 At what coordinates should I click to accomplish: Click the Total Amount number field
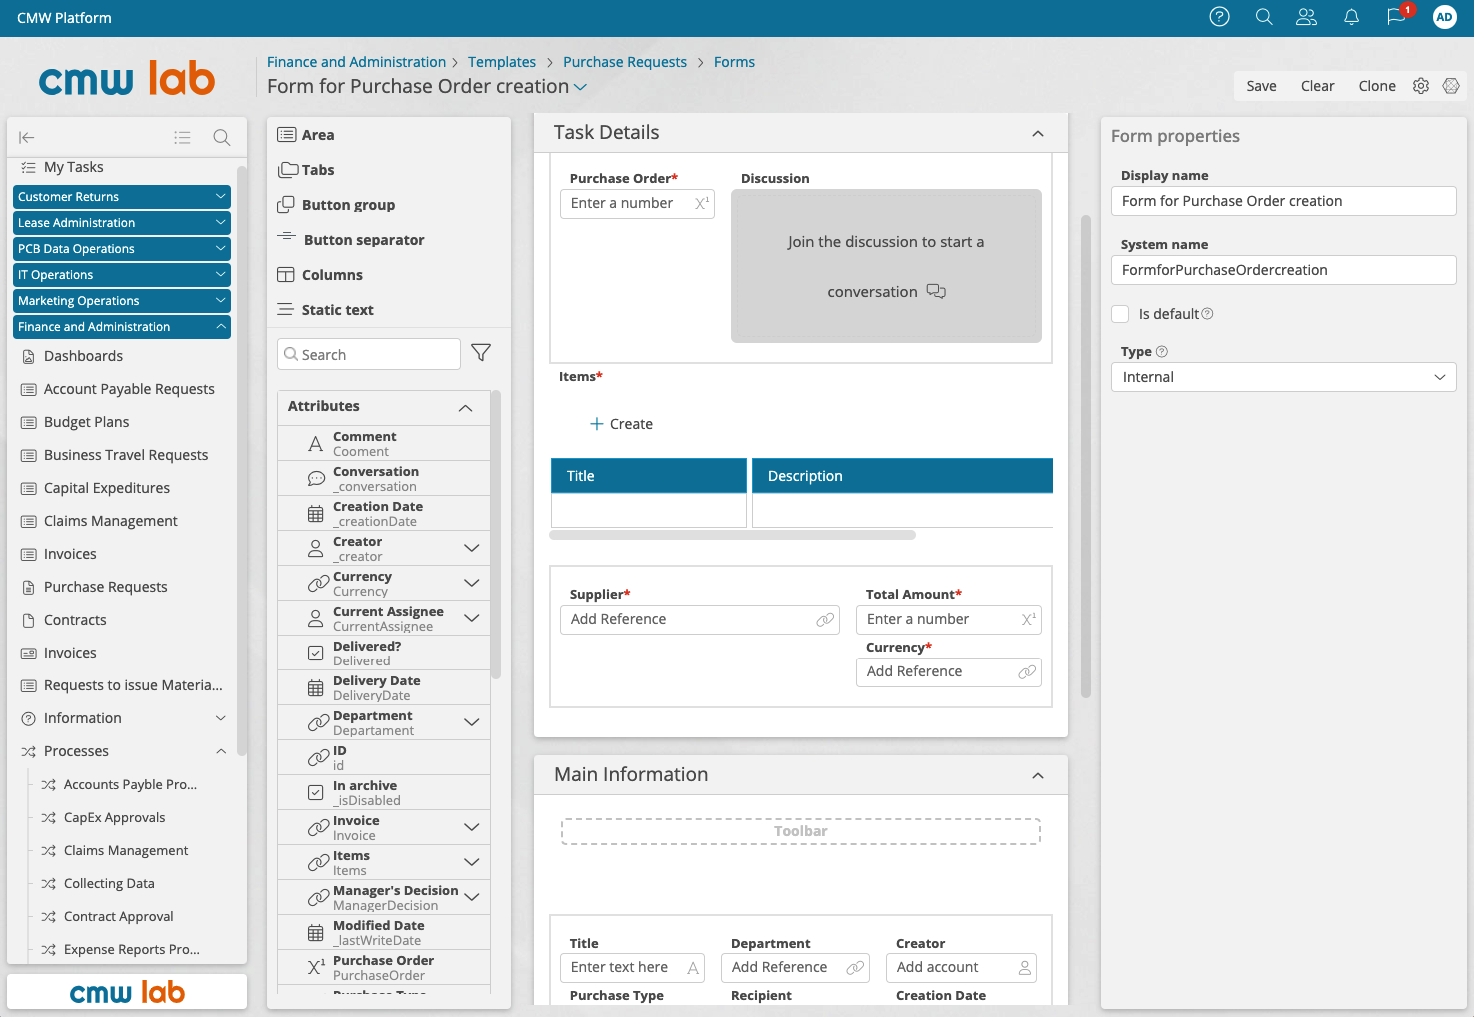pos(948,620)
